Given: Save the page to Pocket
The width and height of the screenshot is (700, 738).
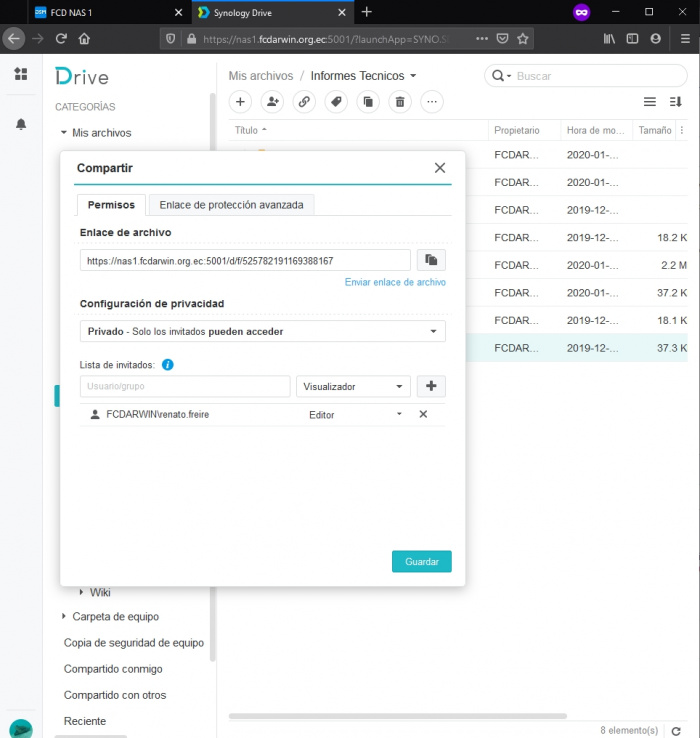Looking at the screenshot, I should click(x=502, y=39).
